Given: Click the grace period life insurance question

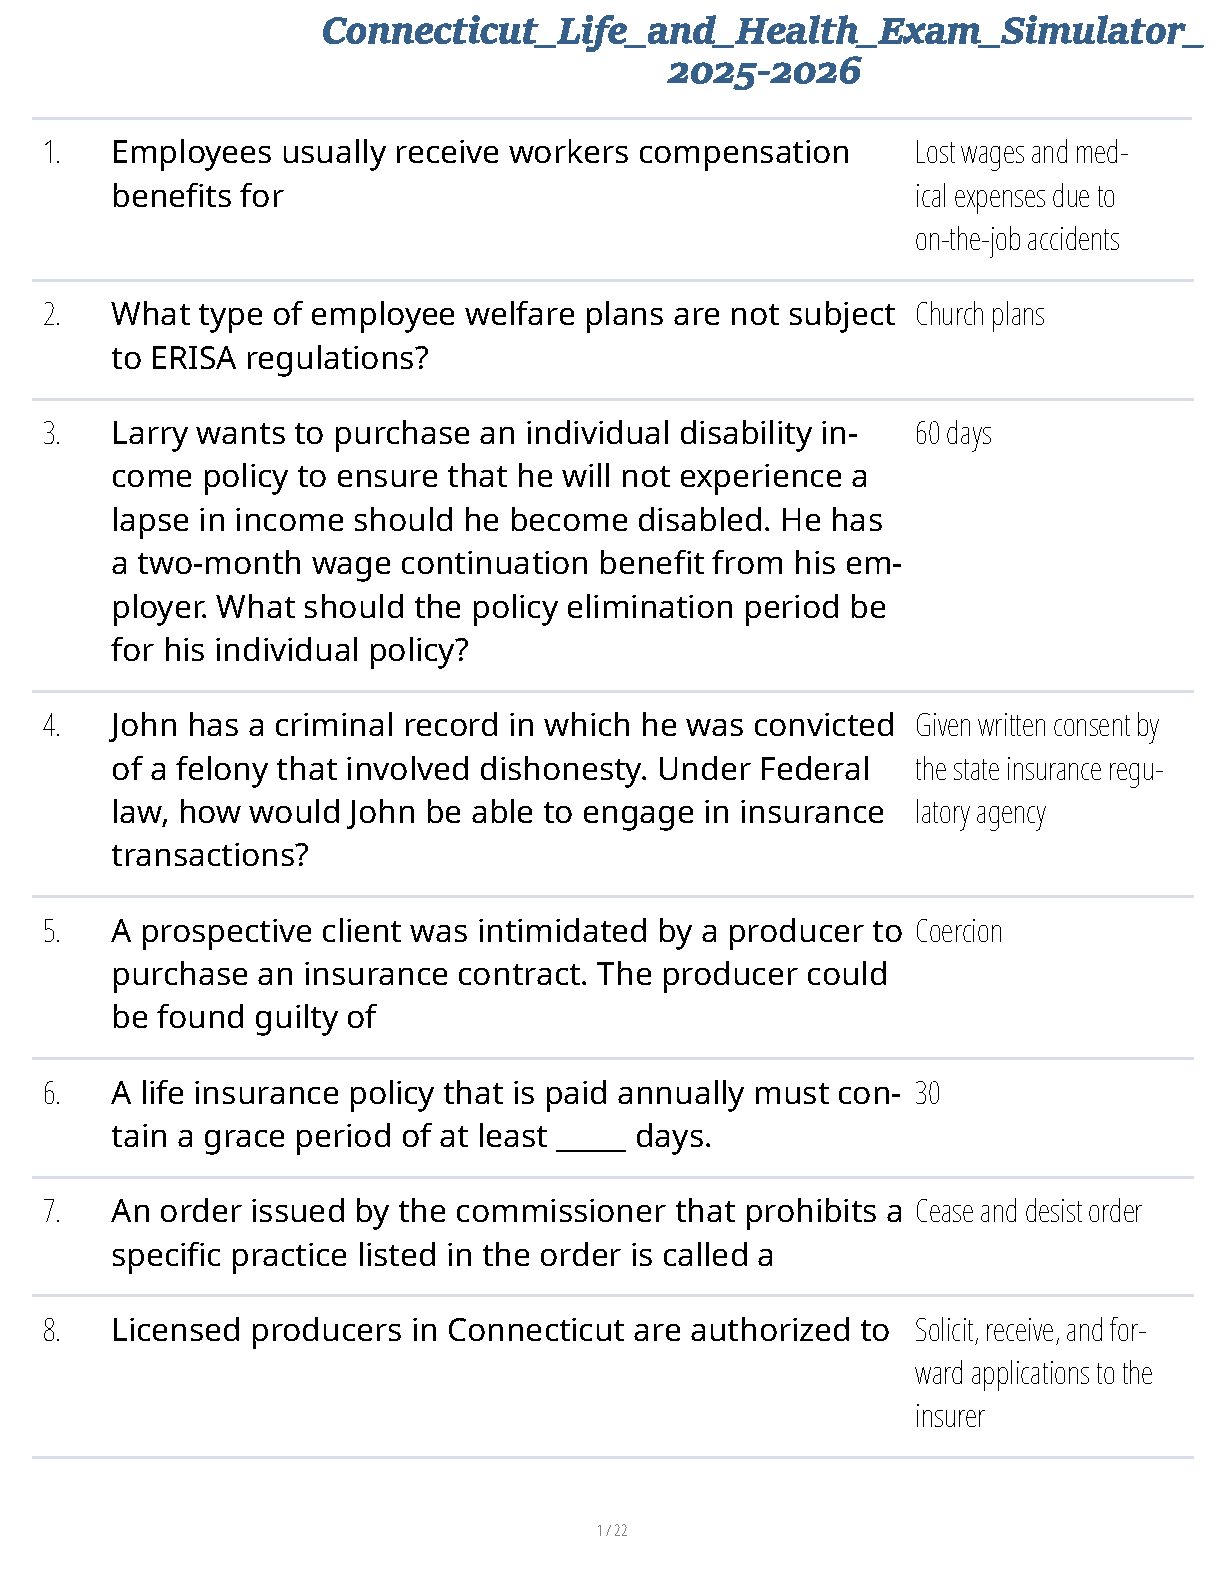Looking at the screenshot, I should pyautogui.click(x=505, y=1115).
